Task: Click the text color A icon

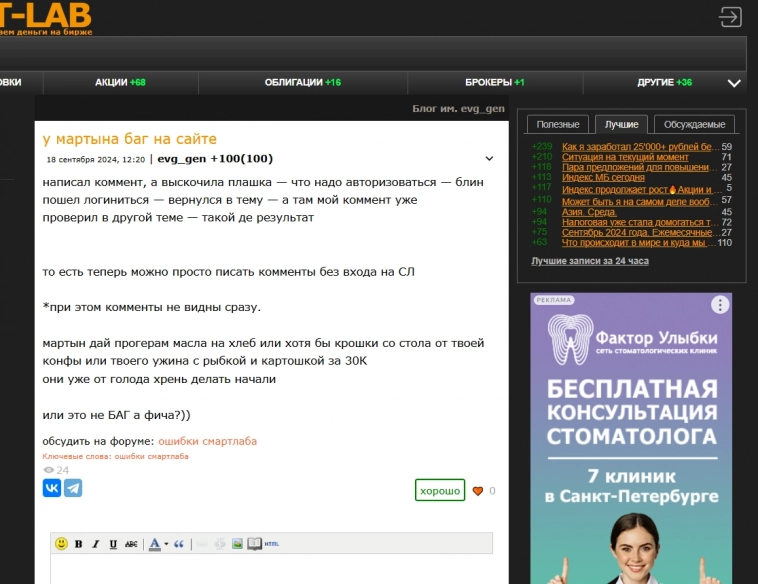Action: [155, 544]
